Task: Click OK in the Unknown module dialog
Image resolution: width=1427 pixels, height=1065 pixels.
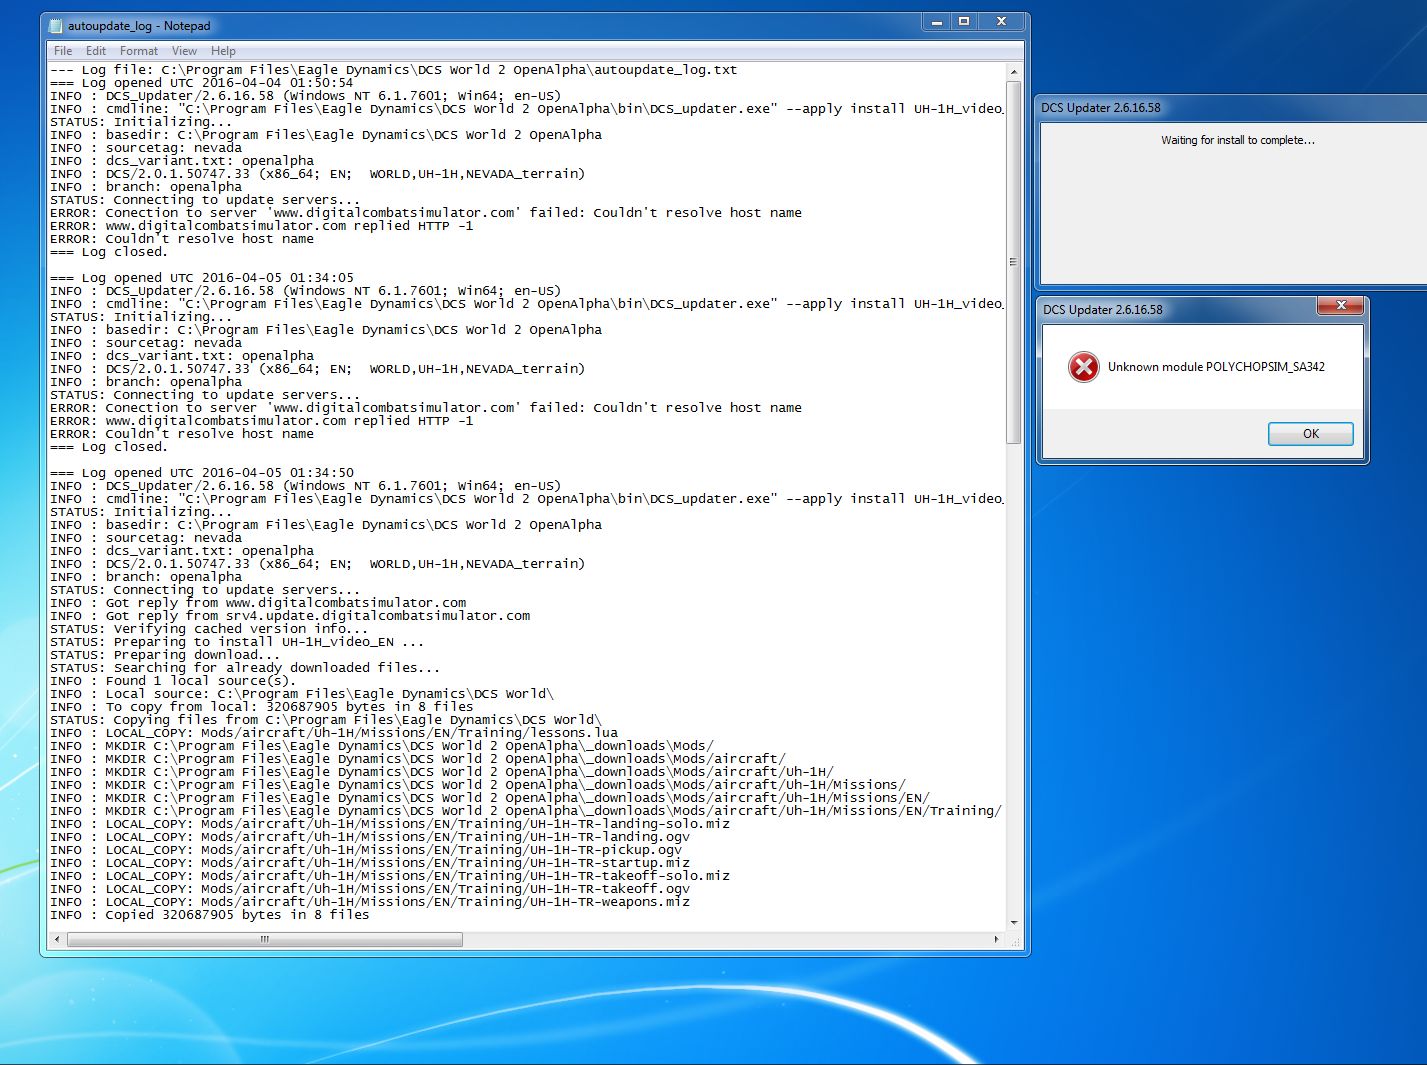Action: coord(1310,434)
